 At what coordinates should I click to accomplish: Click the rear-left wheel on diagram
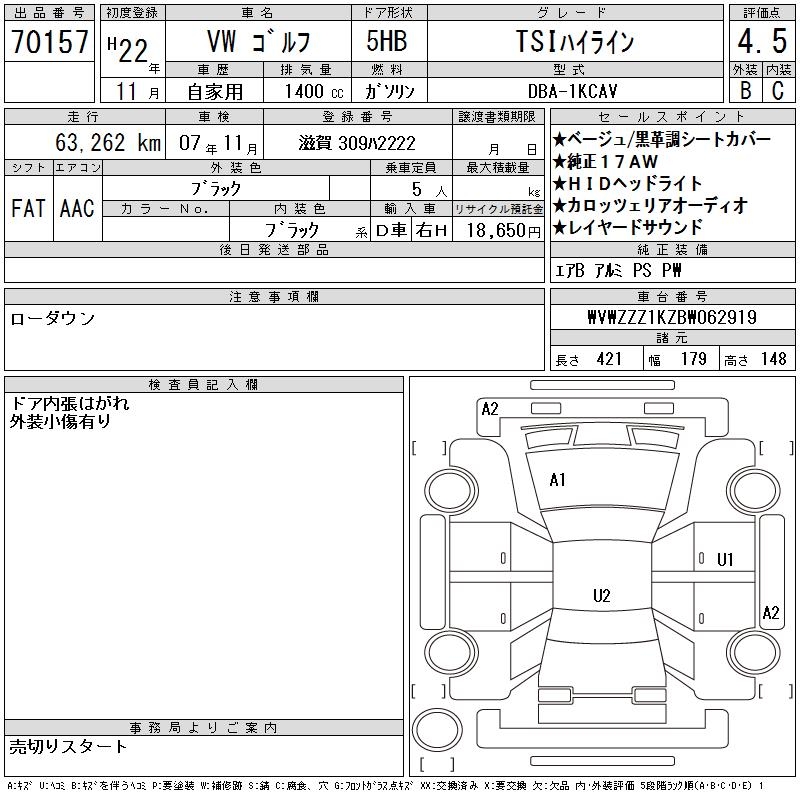coord(451,652)
